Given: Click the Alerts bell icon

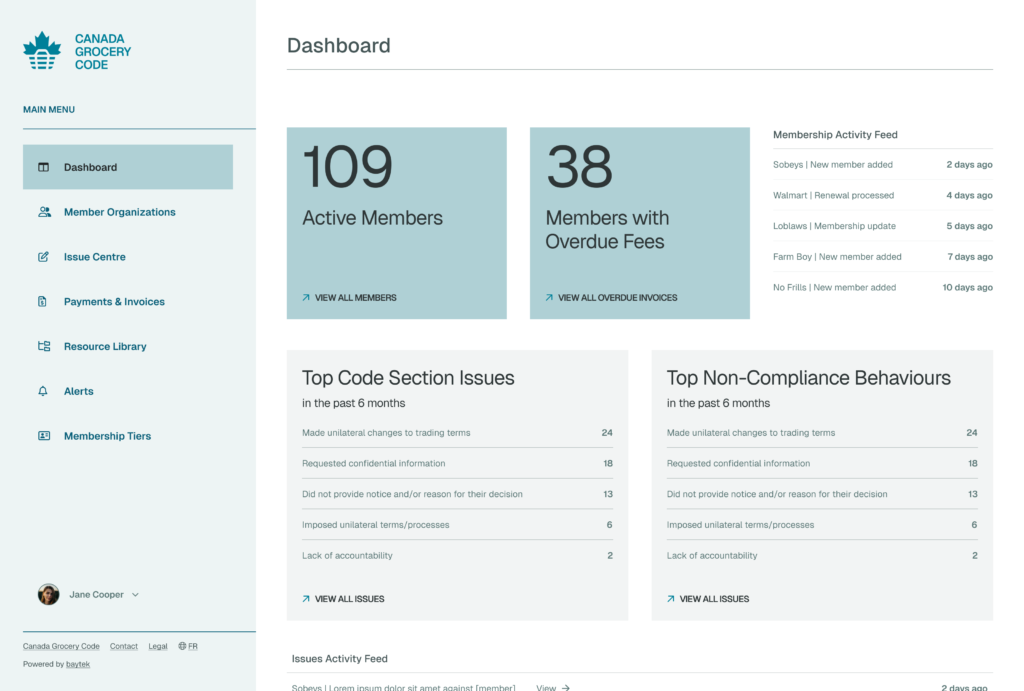Looking at the screenshot, I should click(x=43, y=391).
